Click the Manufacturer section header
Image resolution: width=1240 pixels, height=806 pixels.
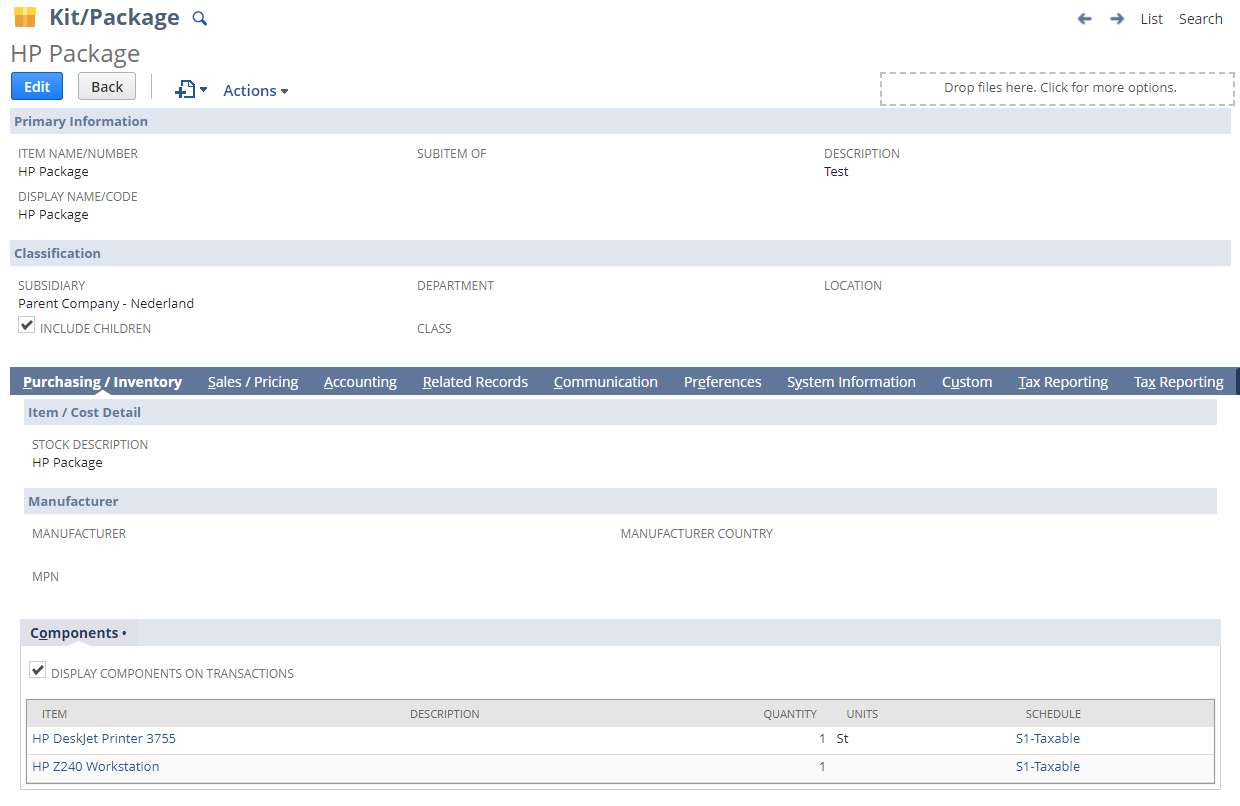pyautogui.click(x=620, y=501)
